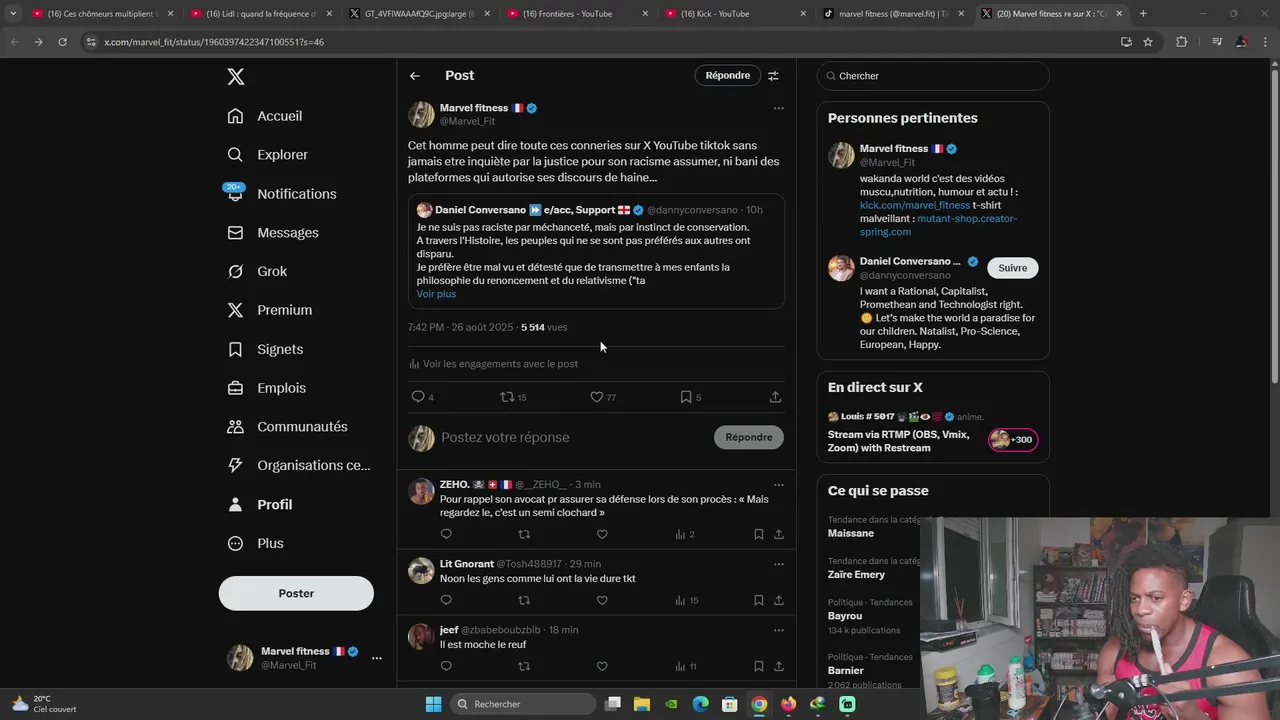
Task: Click the Poster button
Action: [x=296, y=593]
